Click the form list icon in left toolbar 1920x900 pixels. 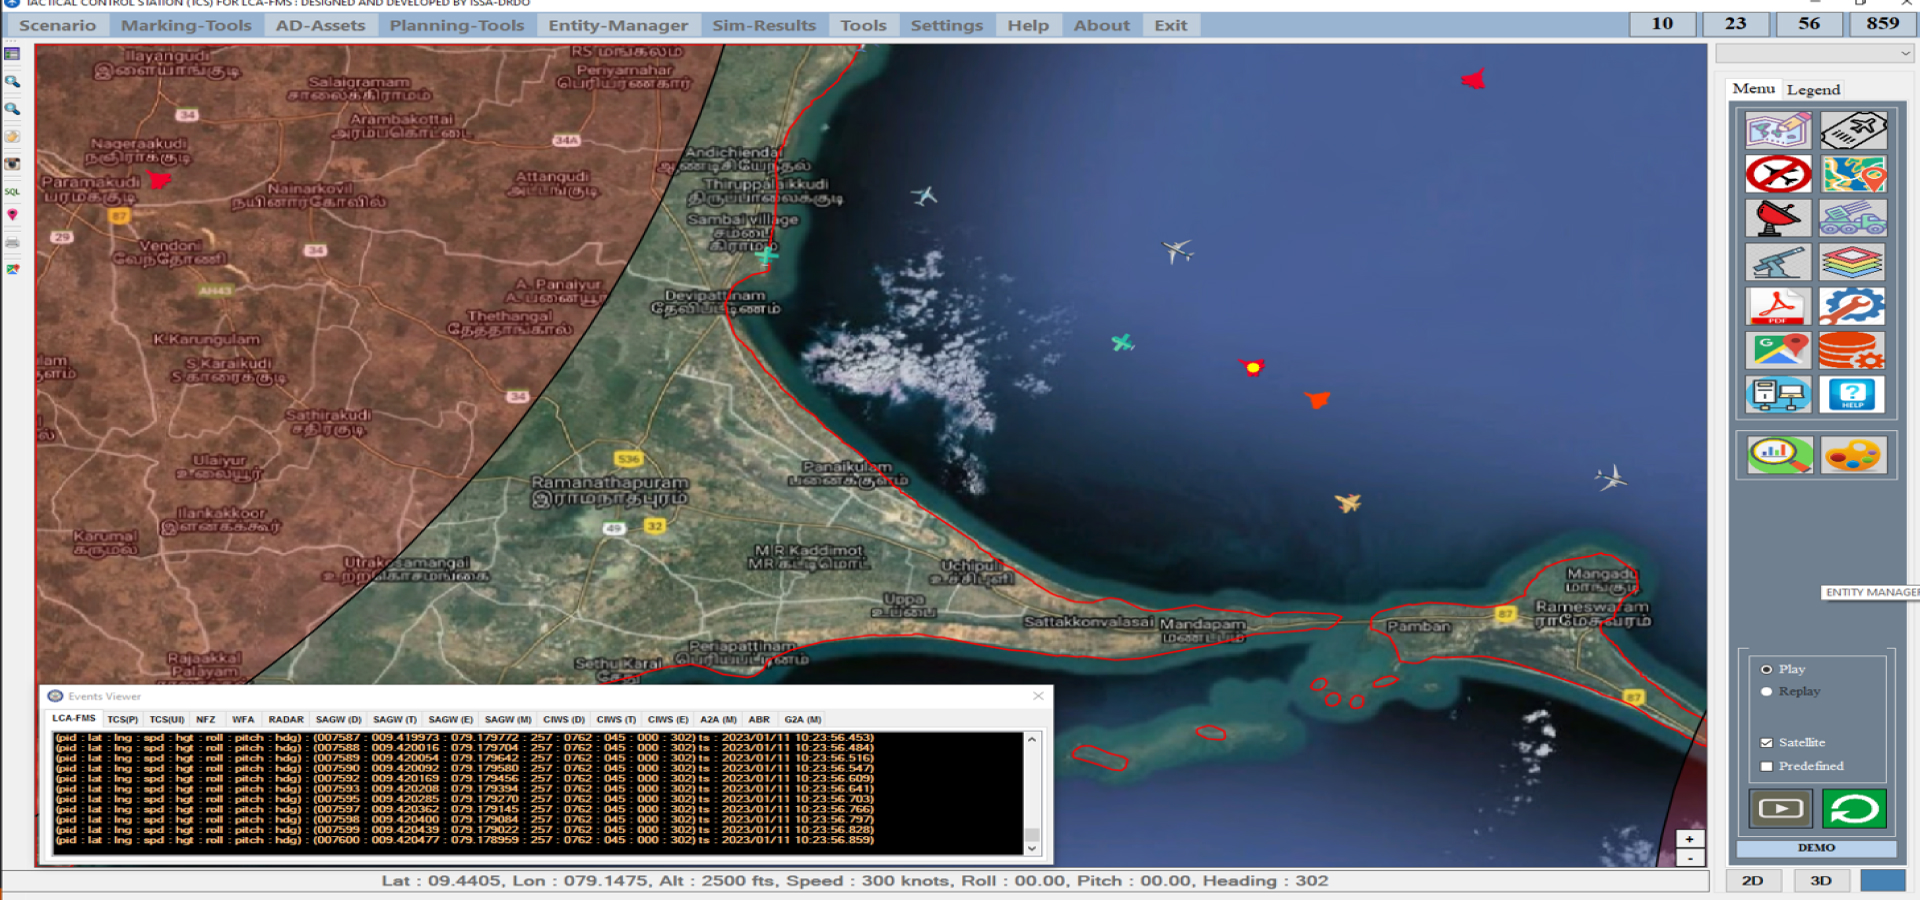[x=12, y=54]
